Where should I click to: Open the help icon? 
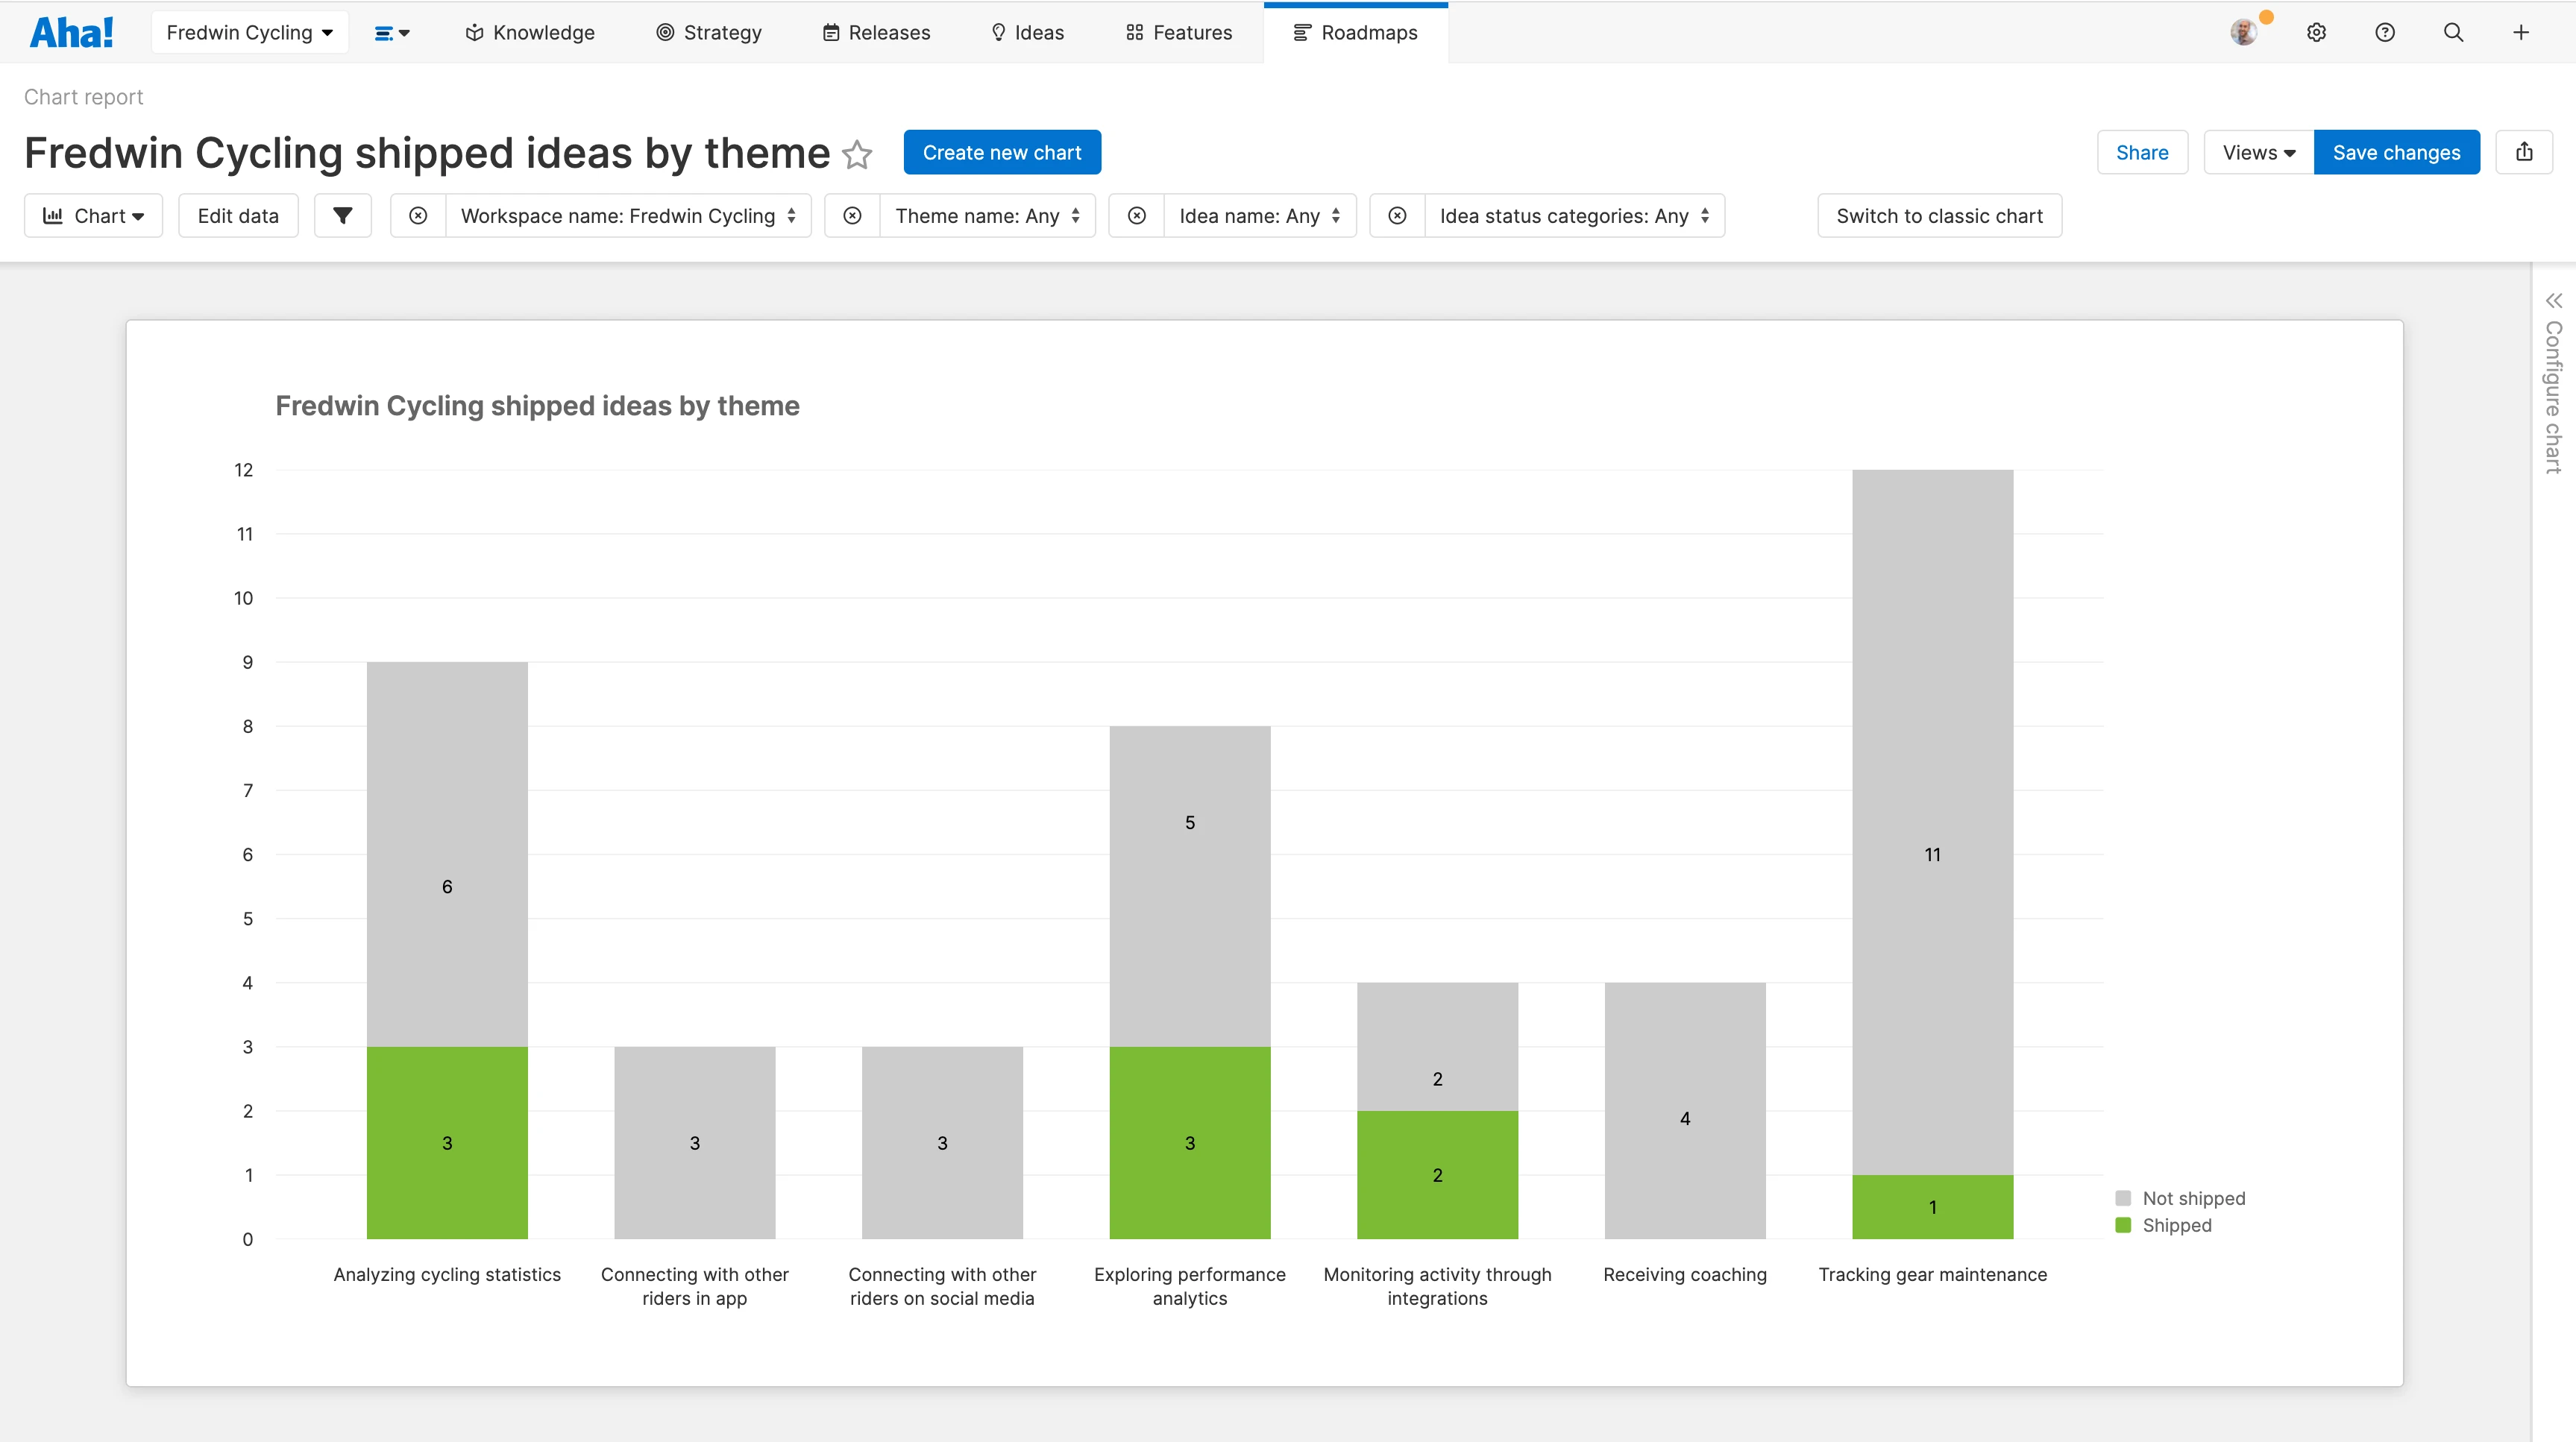coord(2385,32)
